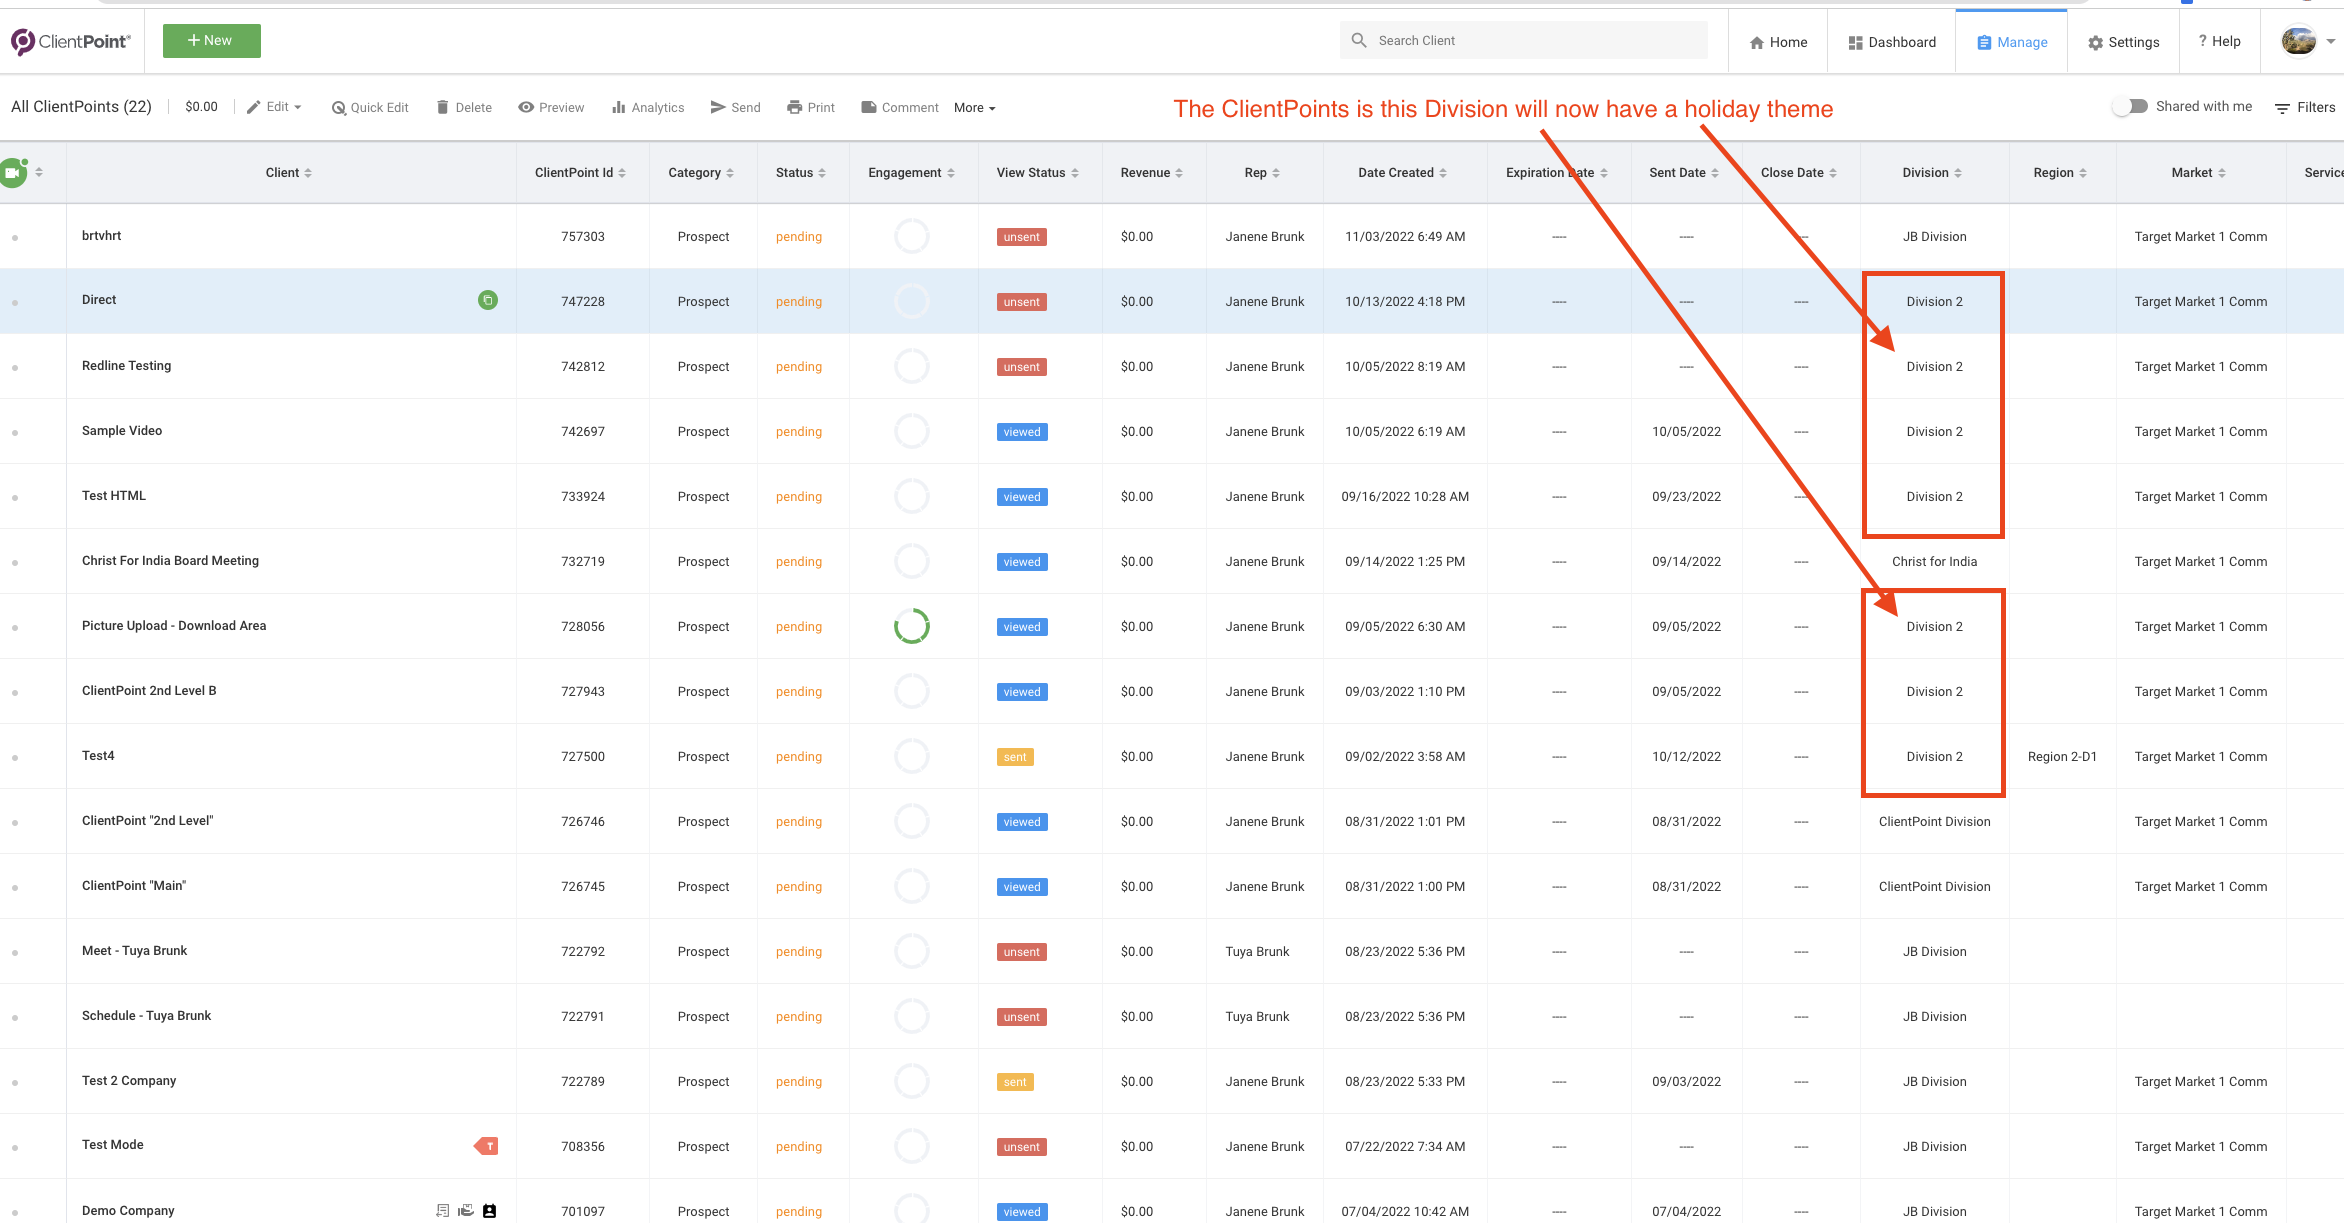
Task: Click the ClientPoint logo
Action: pyautogui.click(x=71, y=41)
